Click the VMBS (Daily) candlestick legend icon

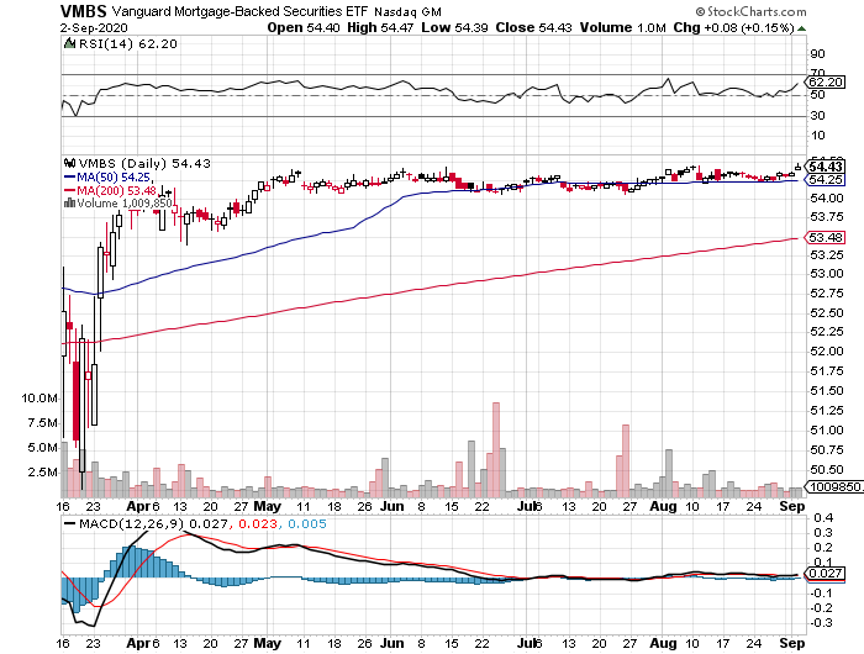69,163
